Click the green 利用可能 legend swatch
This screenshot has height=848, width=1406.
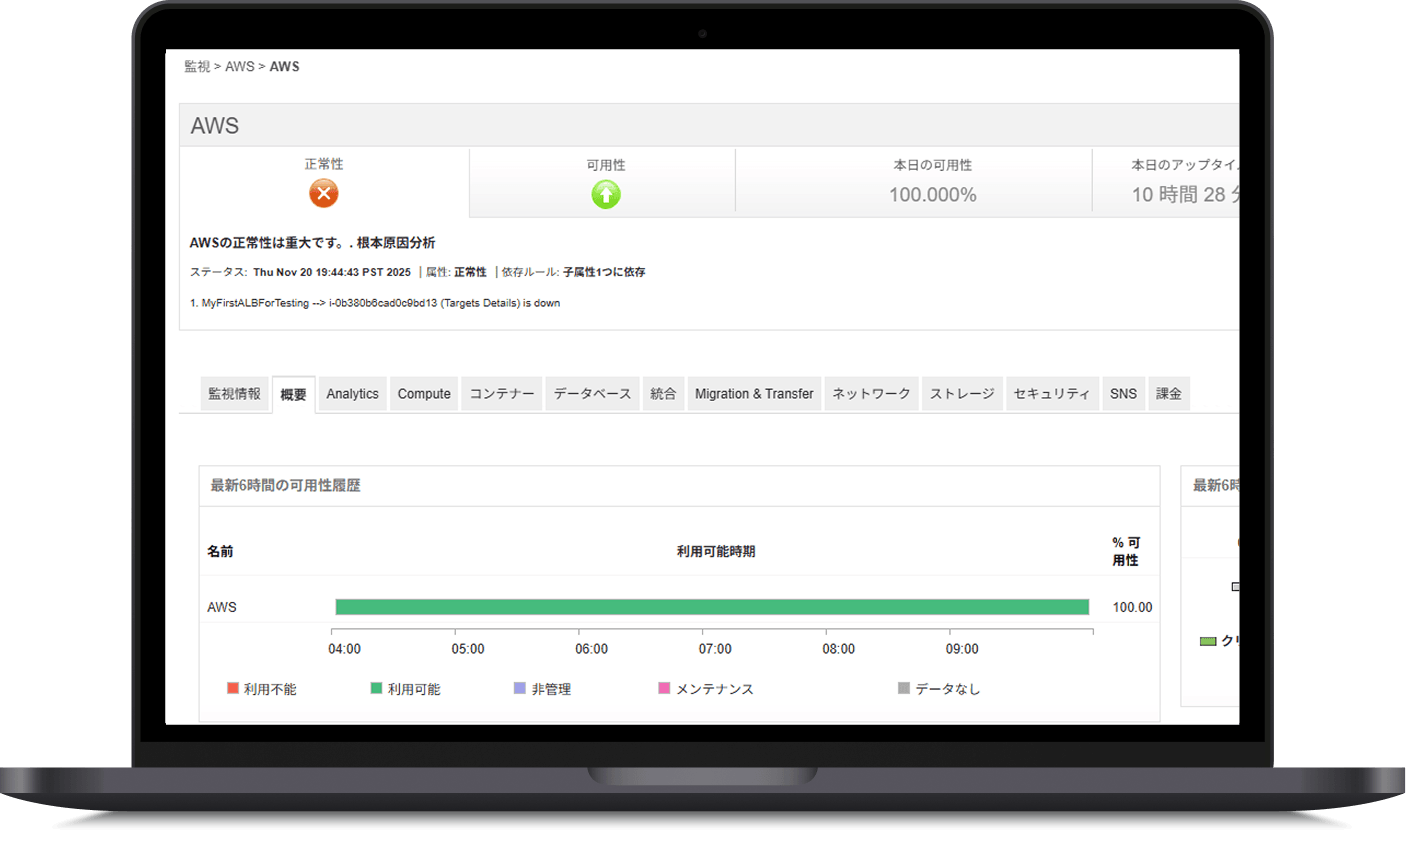pyautogui.click(x=377, y=688)
